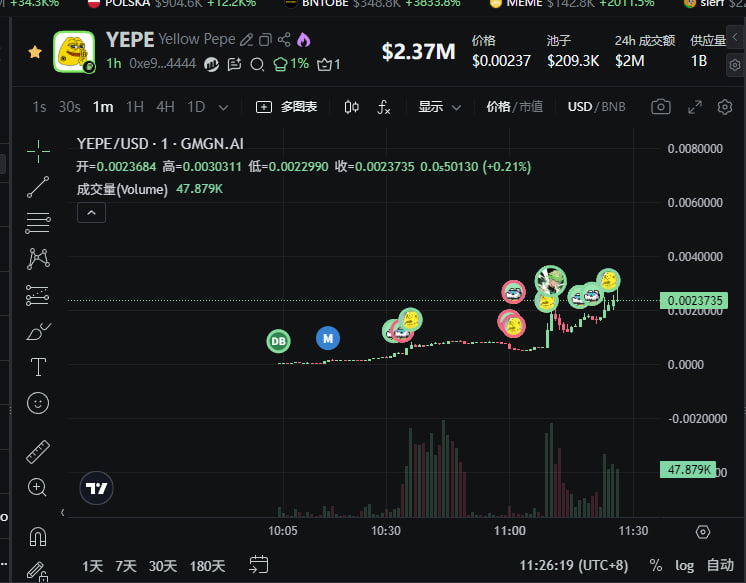746x583 pixels.
Task: Open the indicators fx menu
Action: (x=383, y=107)
